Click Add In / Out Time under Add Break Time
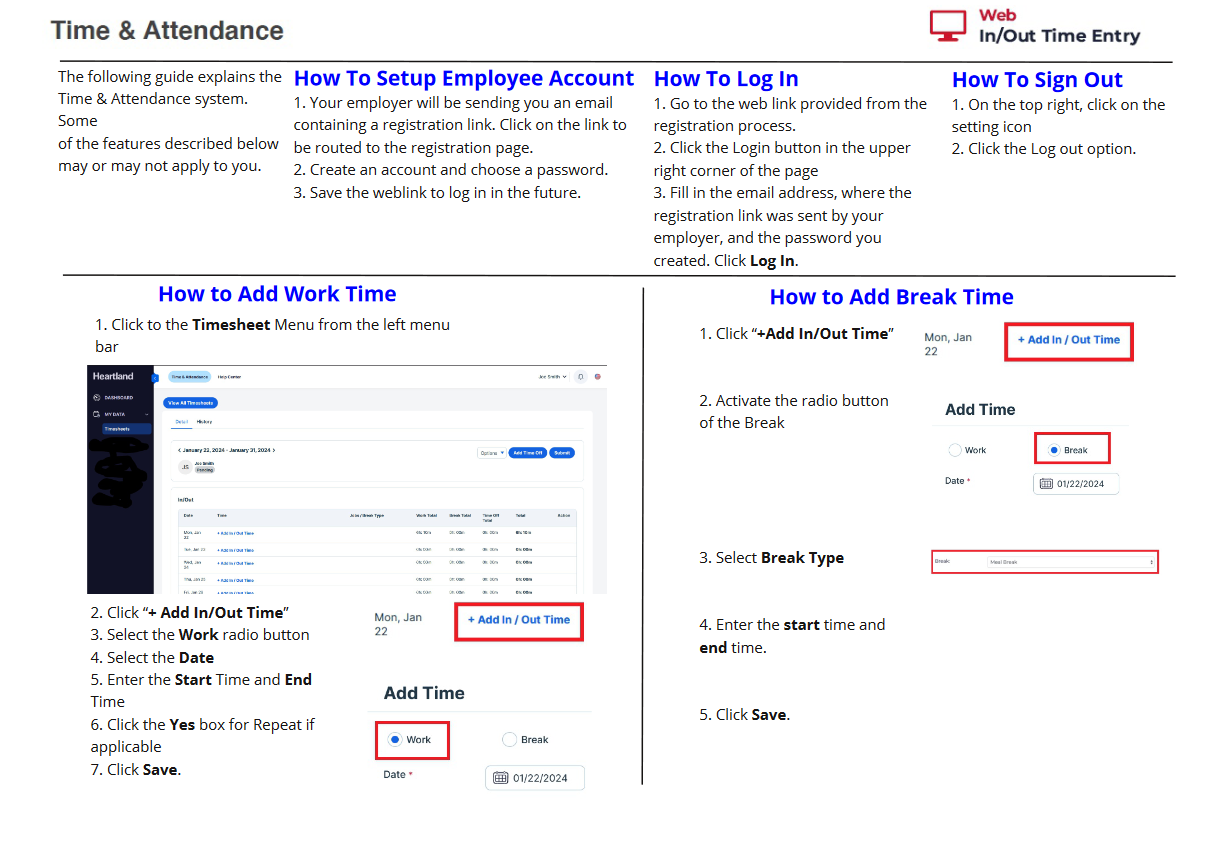Screen dimensions: 1231x865 pyautogui.click(x=1068, y=340)
